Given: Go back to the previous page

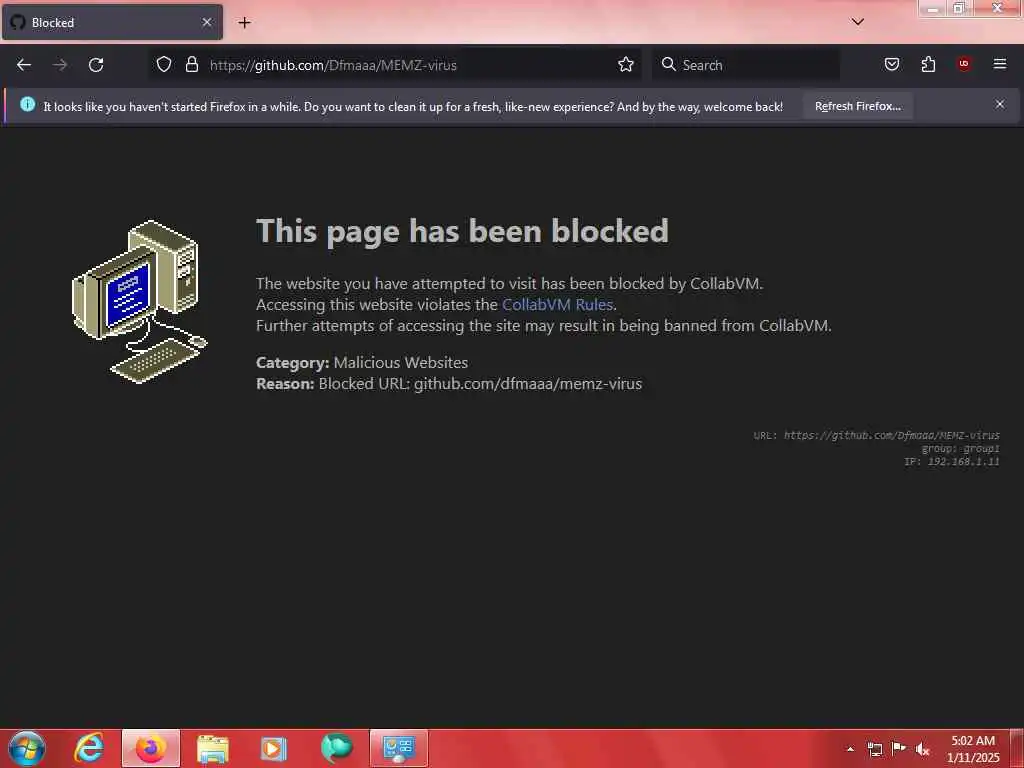Looking at the screenshot, I should click(24, 65).
